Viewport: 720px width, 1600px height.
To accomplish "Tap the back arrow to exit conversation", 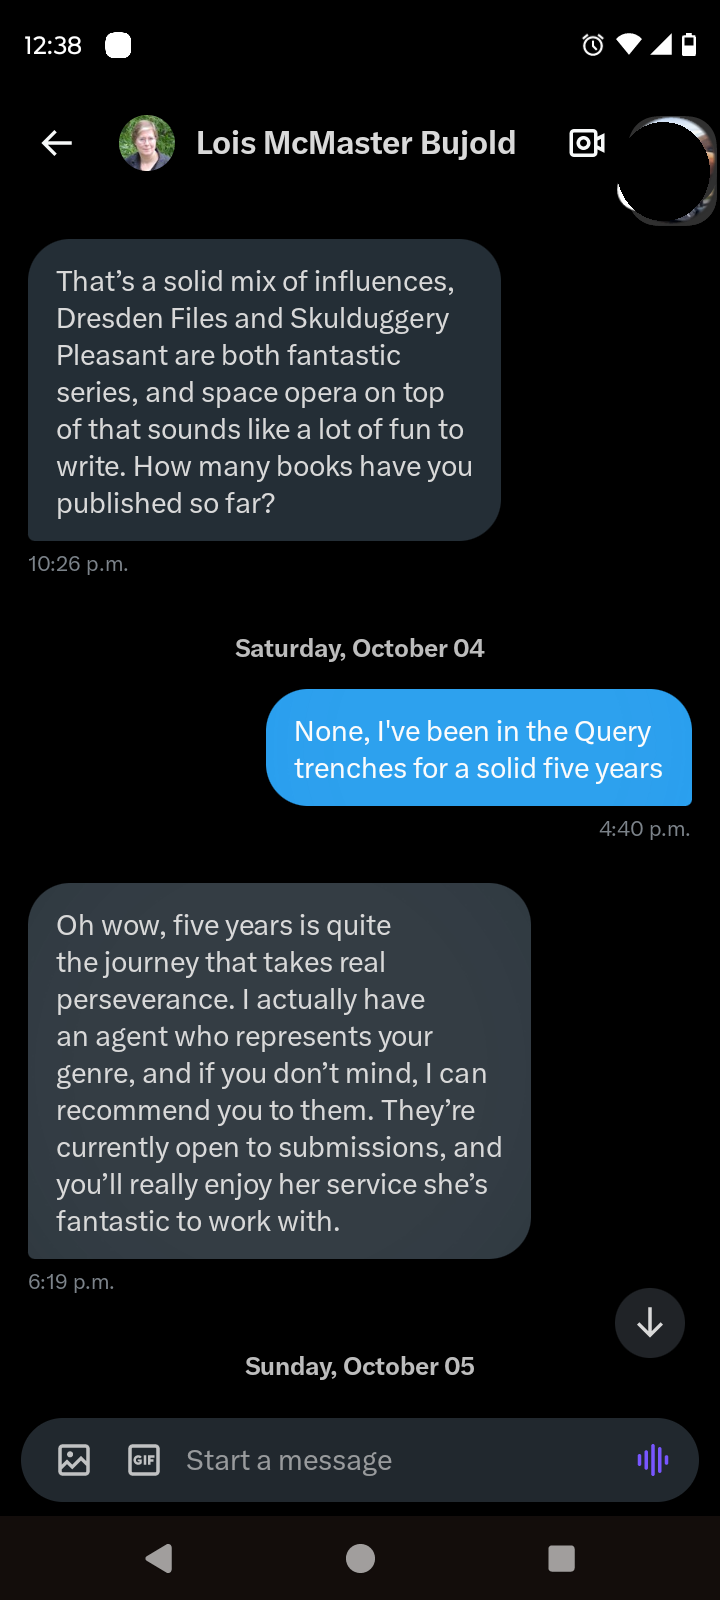I will pos(56,143).
